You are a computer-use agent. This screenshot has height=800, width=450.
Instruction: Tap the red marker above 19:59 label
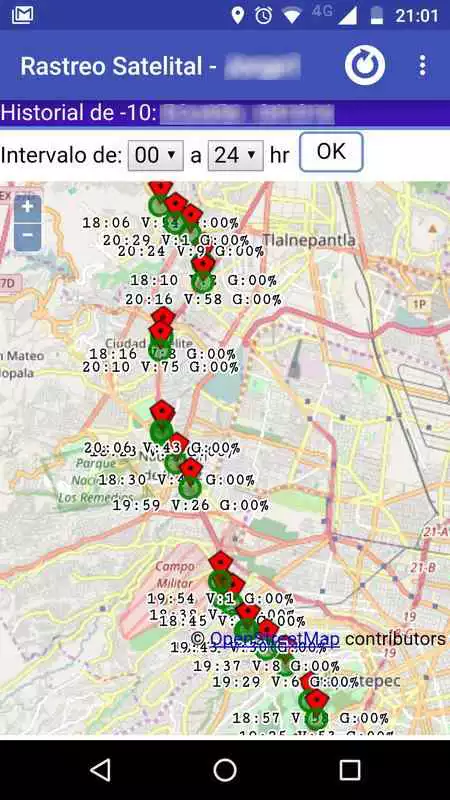coord(191,468)
